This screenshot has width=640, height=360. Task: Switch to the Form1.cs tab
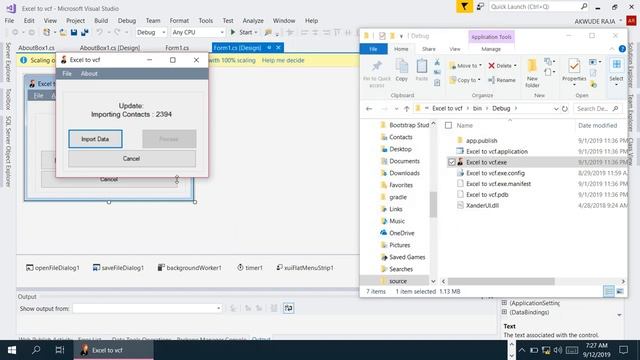click(177, 48)
